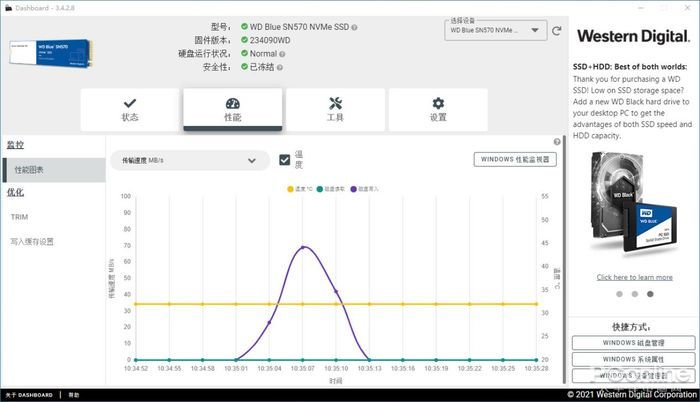Click the checkmark icon on 状态 tab
The image size is (700, 402).
pyautogui.click(x=130, y=103)
